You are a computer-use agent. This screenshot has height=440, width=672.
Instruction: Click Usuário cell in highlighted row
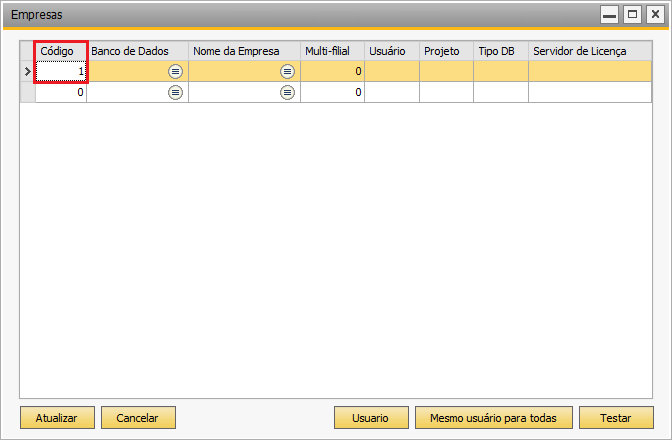392,72
